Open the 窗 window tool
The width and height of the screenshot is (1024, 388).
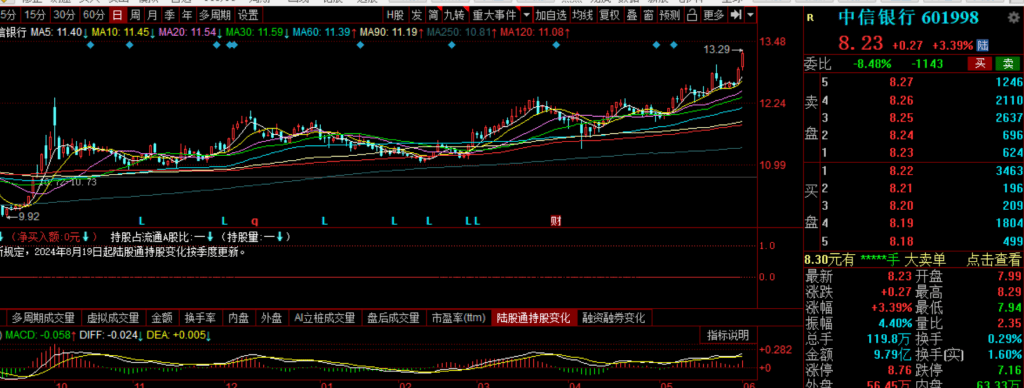(648, 14)
